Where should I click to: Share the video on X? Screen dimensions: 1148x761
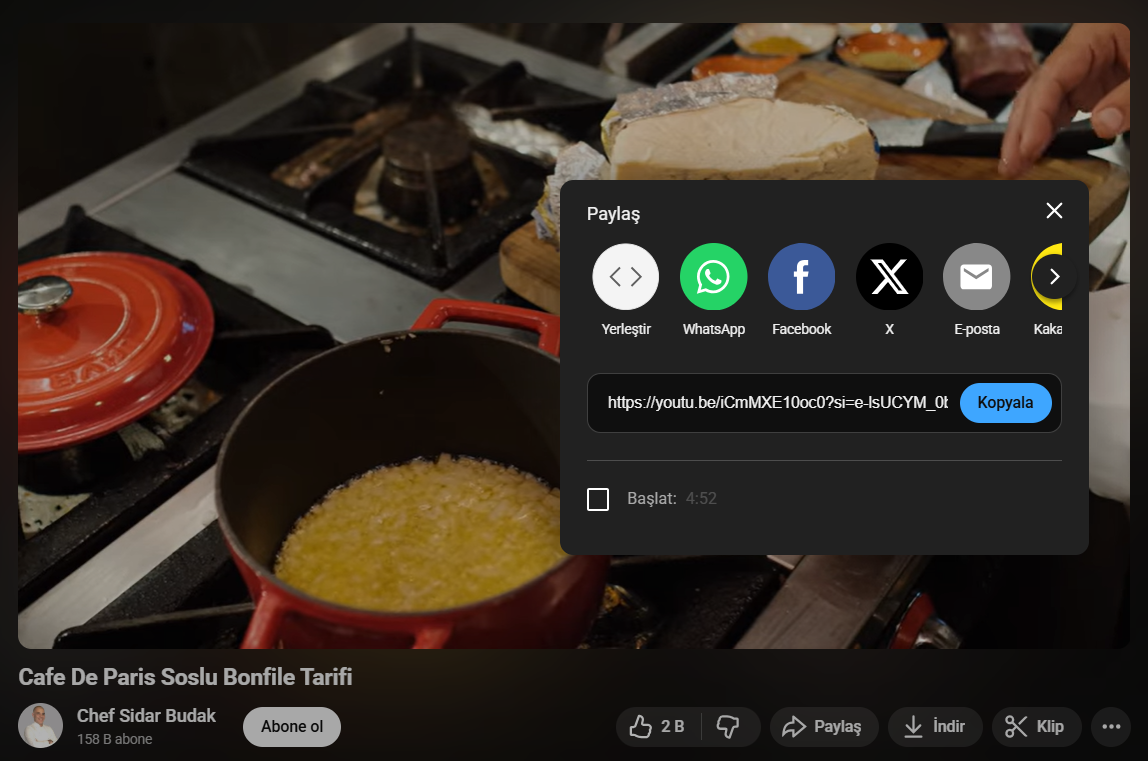(x=889, y=277)
